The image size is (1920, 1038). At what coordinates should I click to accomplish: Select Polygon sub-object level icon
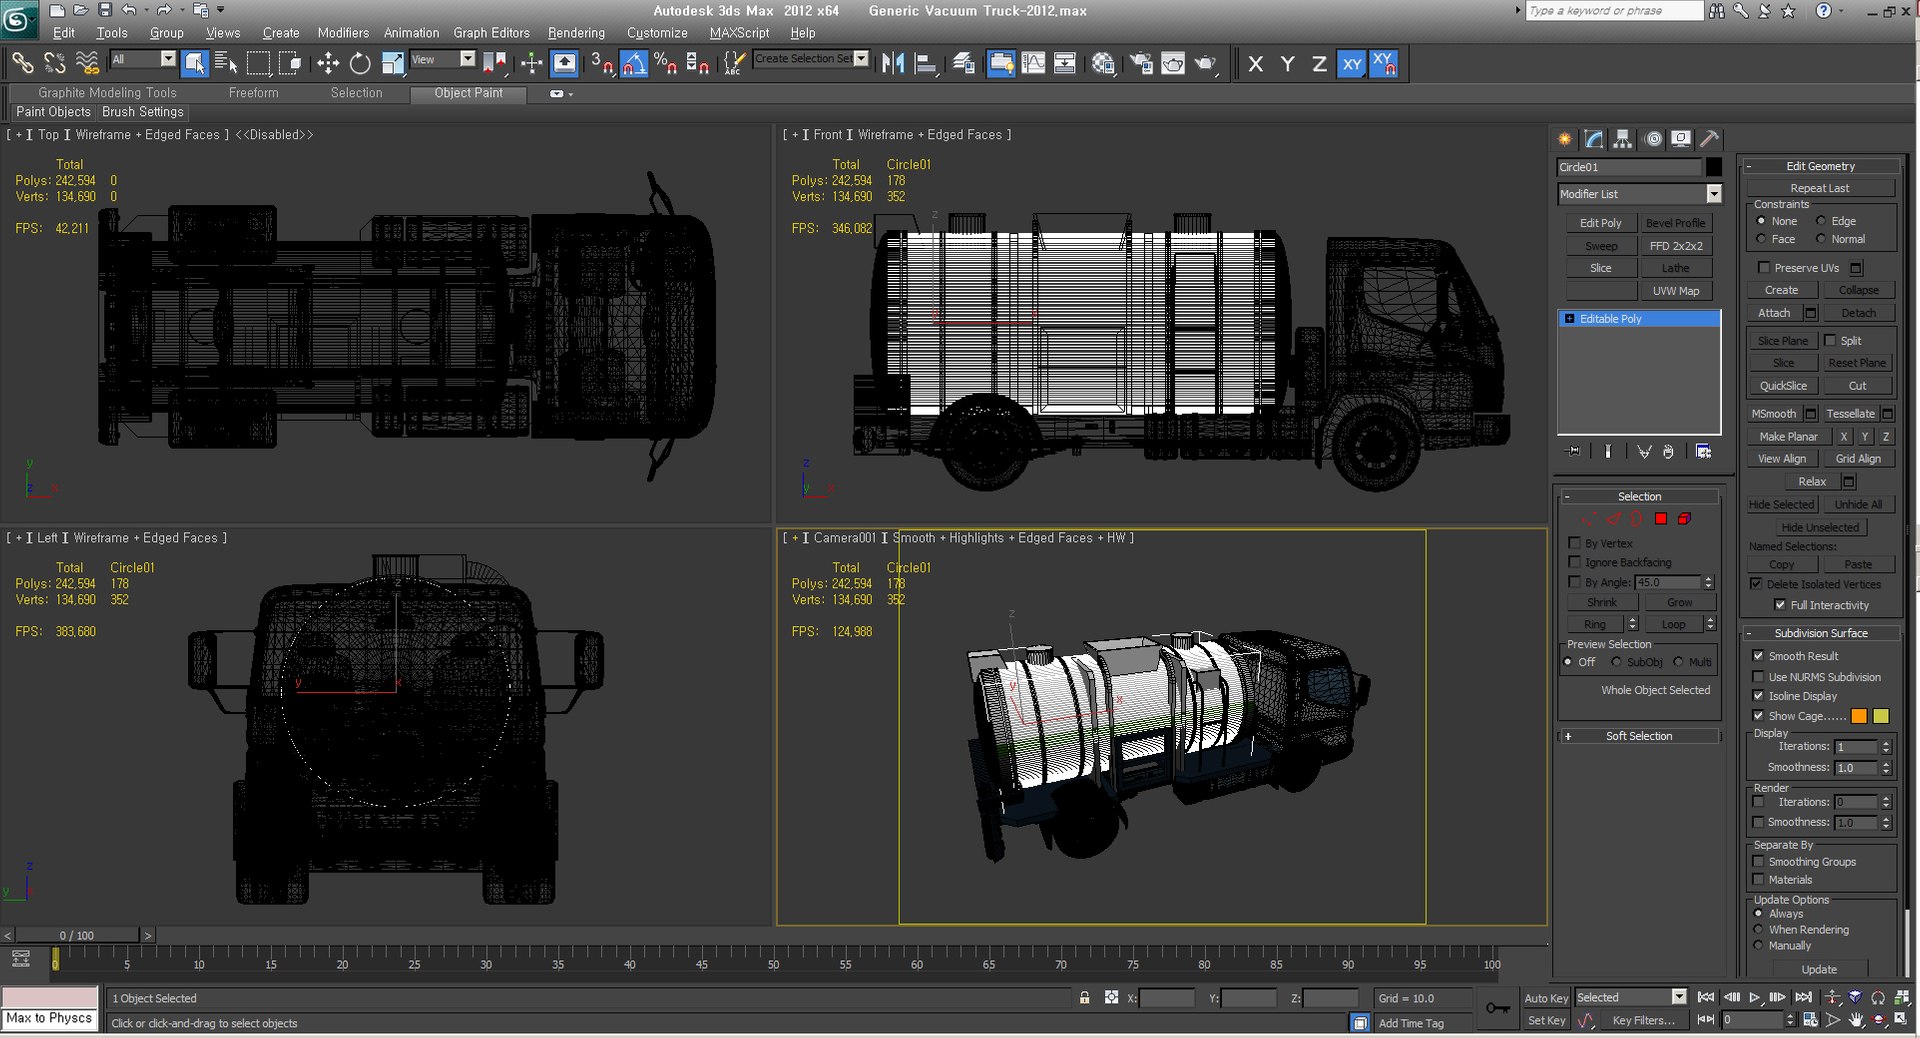coord(1661,518)
